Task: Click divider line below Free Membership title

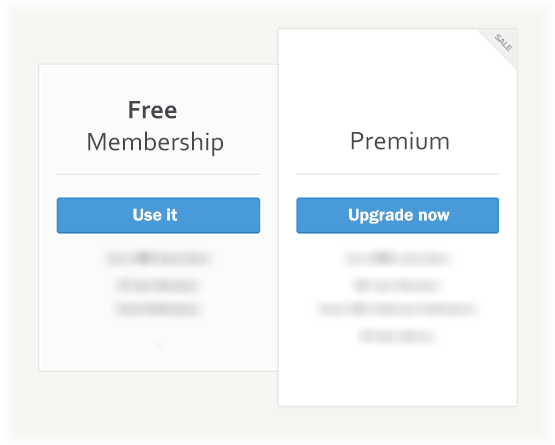Action: [x=158, y=174]
